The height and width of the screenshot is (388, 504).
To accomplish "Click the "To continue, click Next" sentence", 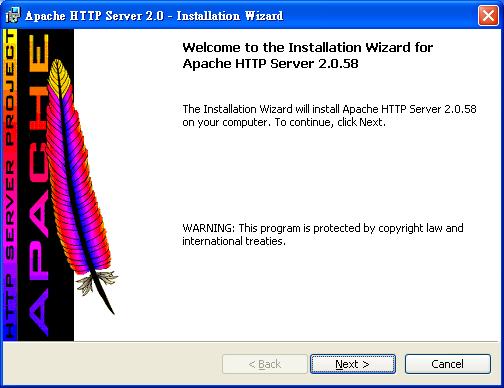I will [330, 122].
